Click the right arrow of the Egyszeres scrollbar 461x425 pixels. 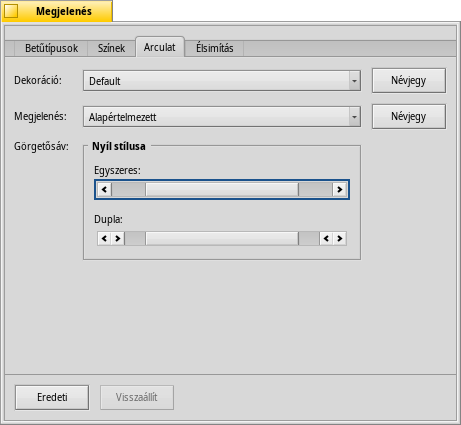click(x=340, y=190)
